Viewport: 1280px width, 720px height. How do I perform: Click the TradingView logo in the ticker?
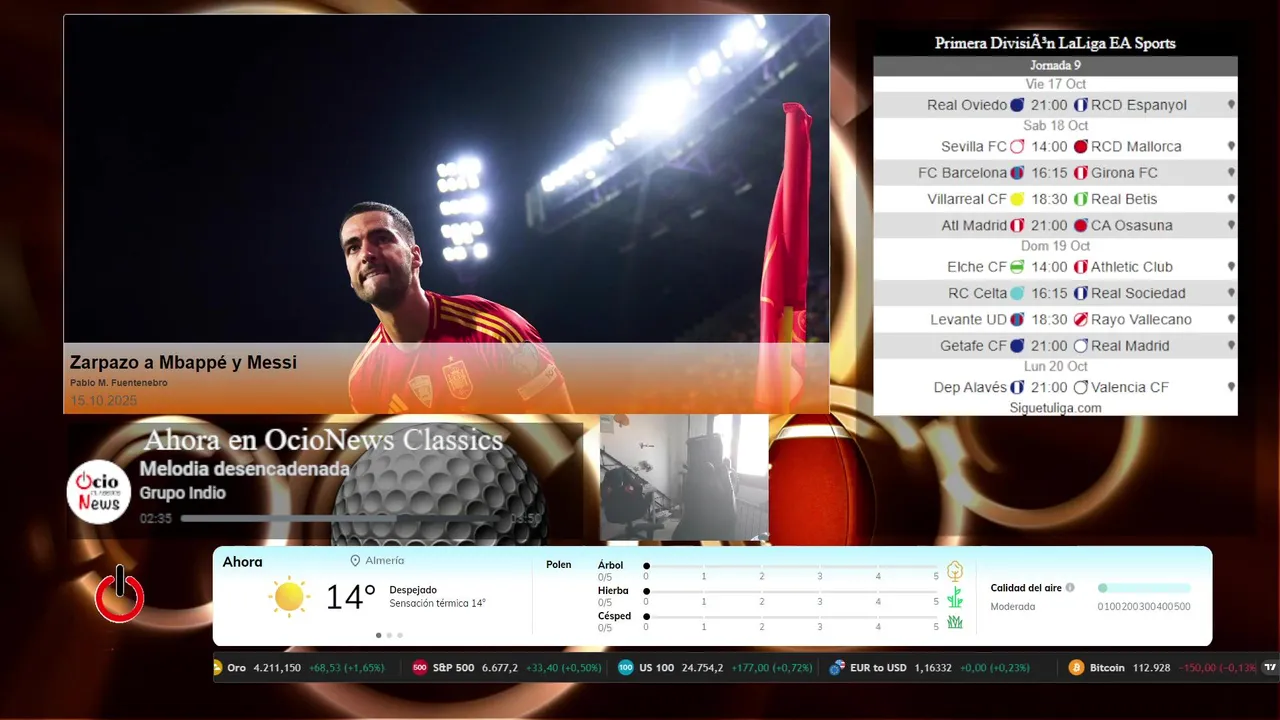pyautogui.click(x=1271, y=668)
